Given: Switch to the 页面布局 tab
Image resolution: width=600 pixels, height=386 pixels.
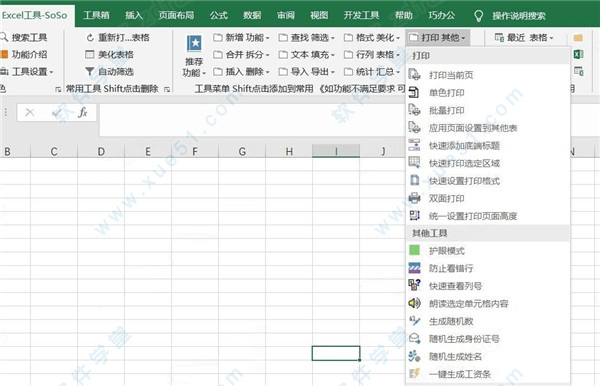Looking at the screenshot, I should 176,16.
